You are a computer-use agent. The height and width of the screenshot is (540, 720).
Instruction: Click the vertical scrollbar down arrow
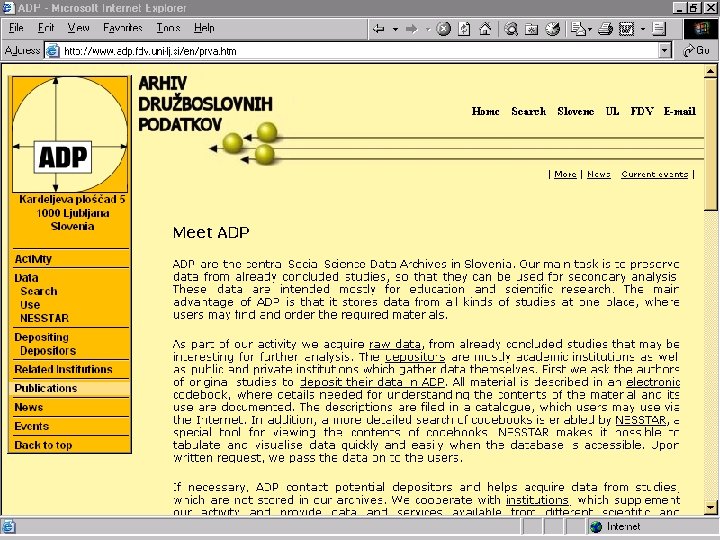[x=710, y=507]
